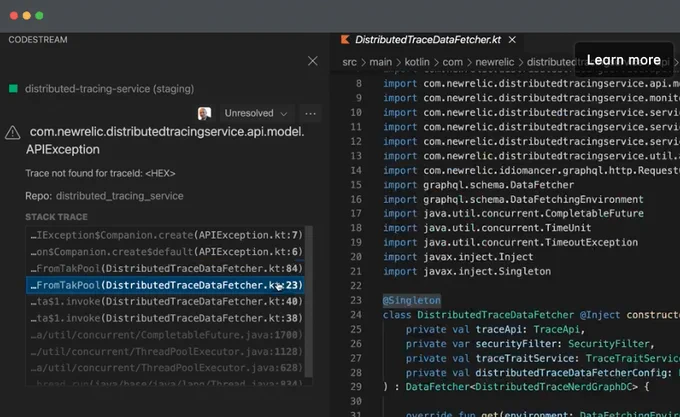This screenshot has width=680, height=417.
Task: Click import javax.inject.Inject line
Action: click(x=458, y=257)
